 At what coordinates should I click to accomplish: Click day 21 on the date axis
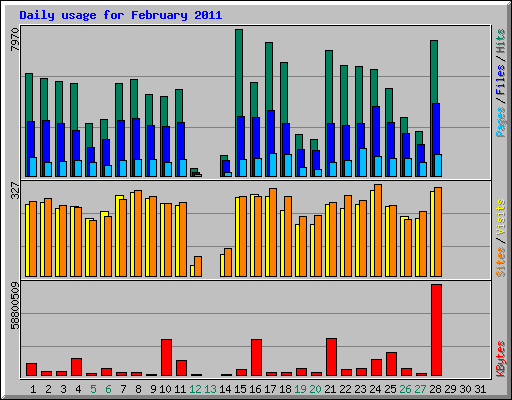click(x=330, y=389)
